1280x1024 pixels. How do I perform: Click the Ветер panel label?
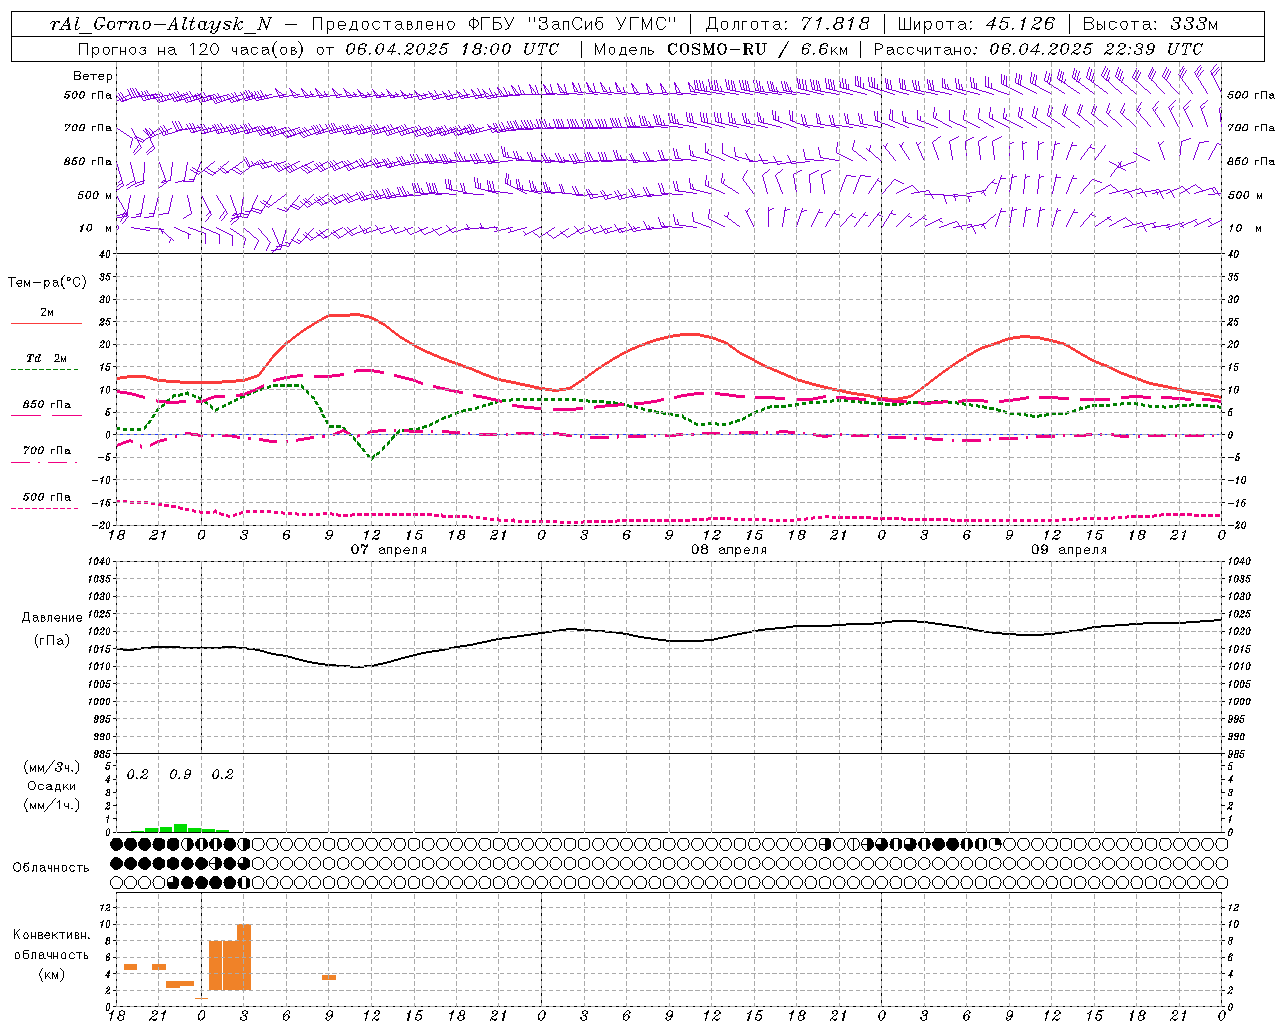click(92, 76)
